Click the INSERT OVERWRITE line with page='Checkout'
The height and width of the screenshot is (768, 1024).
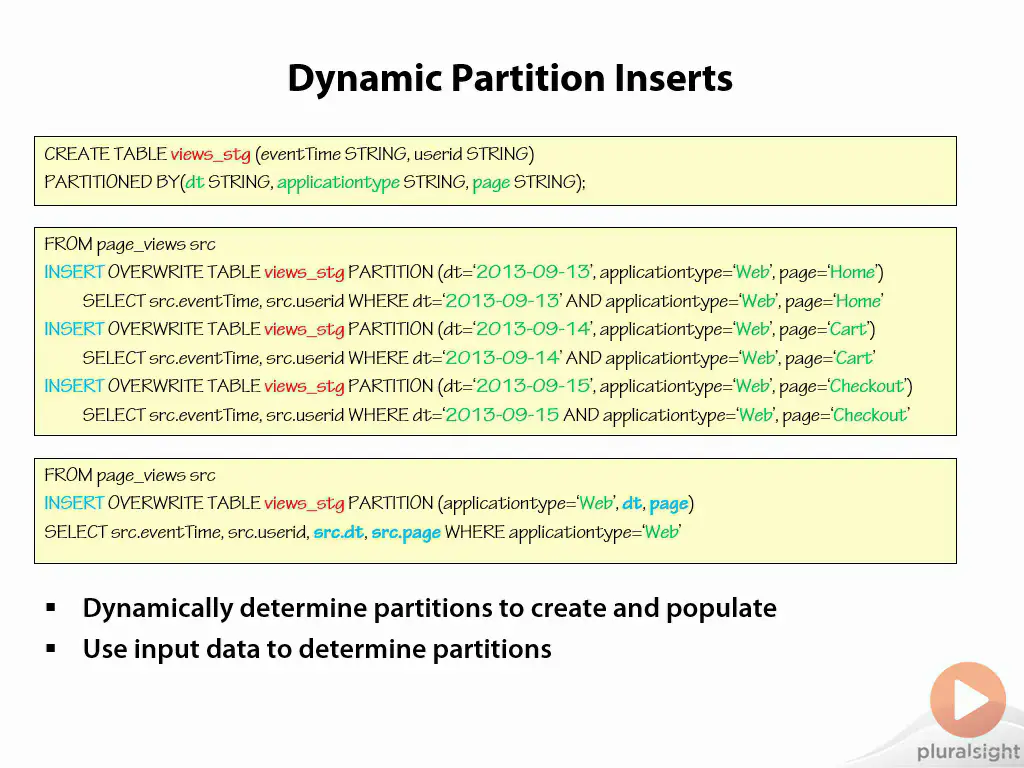pos(478,386)
